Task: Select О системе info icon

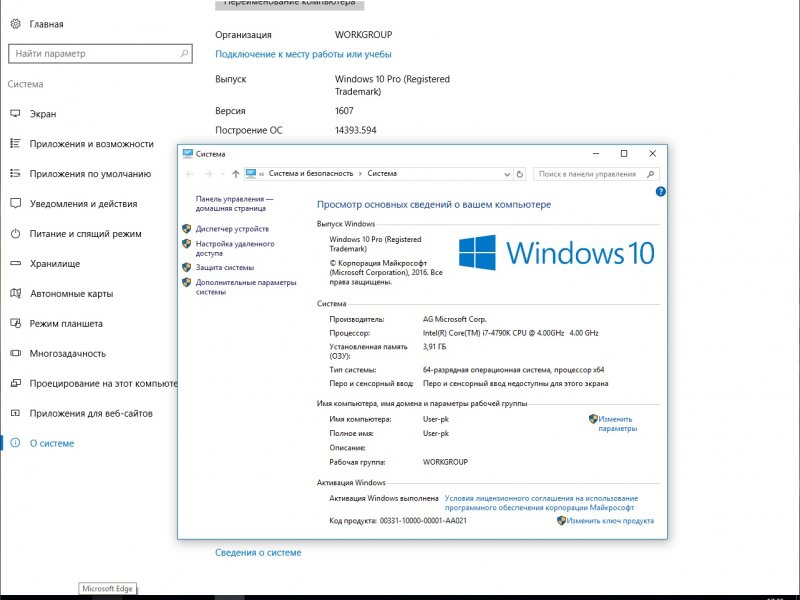Action: [x=16, y=443]
